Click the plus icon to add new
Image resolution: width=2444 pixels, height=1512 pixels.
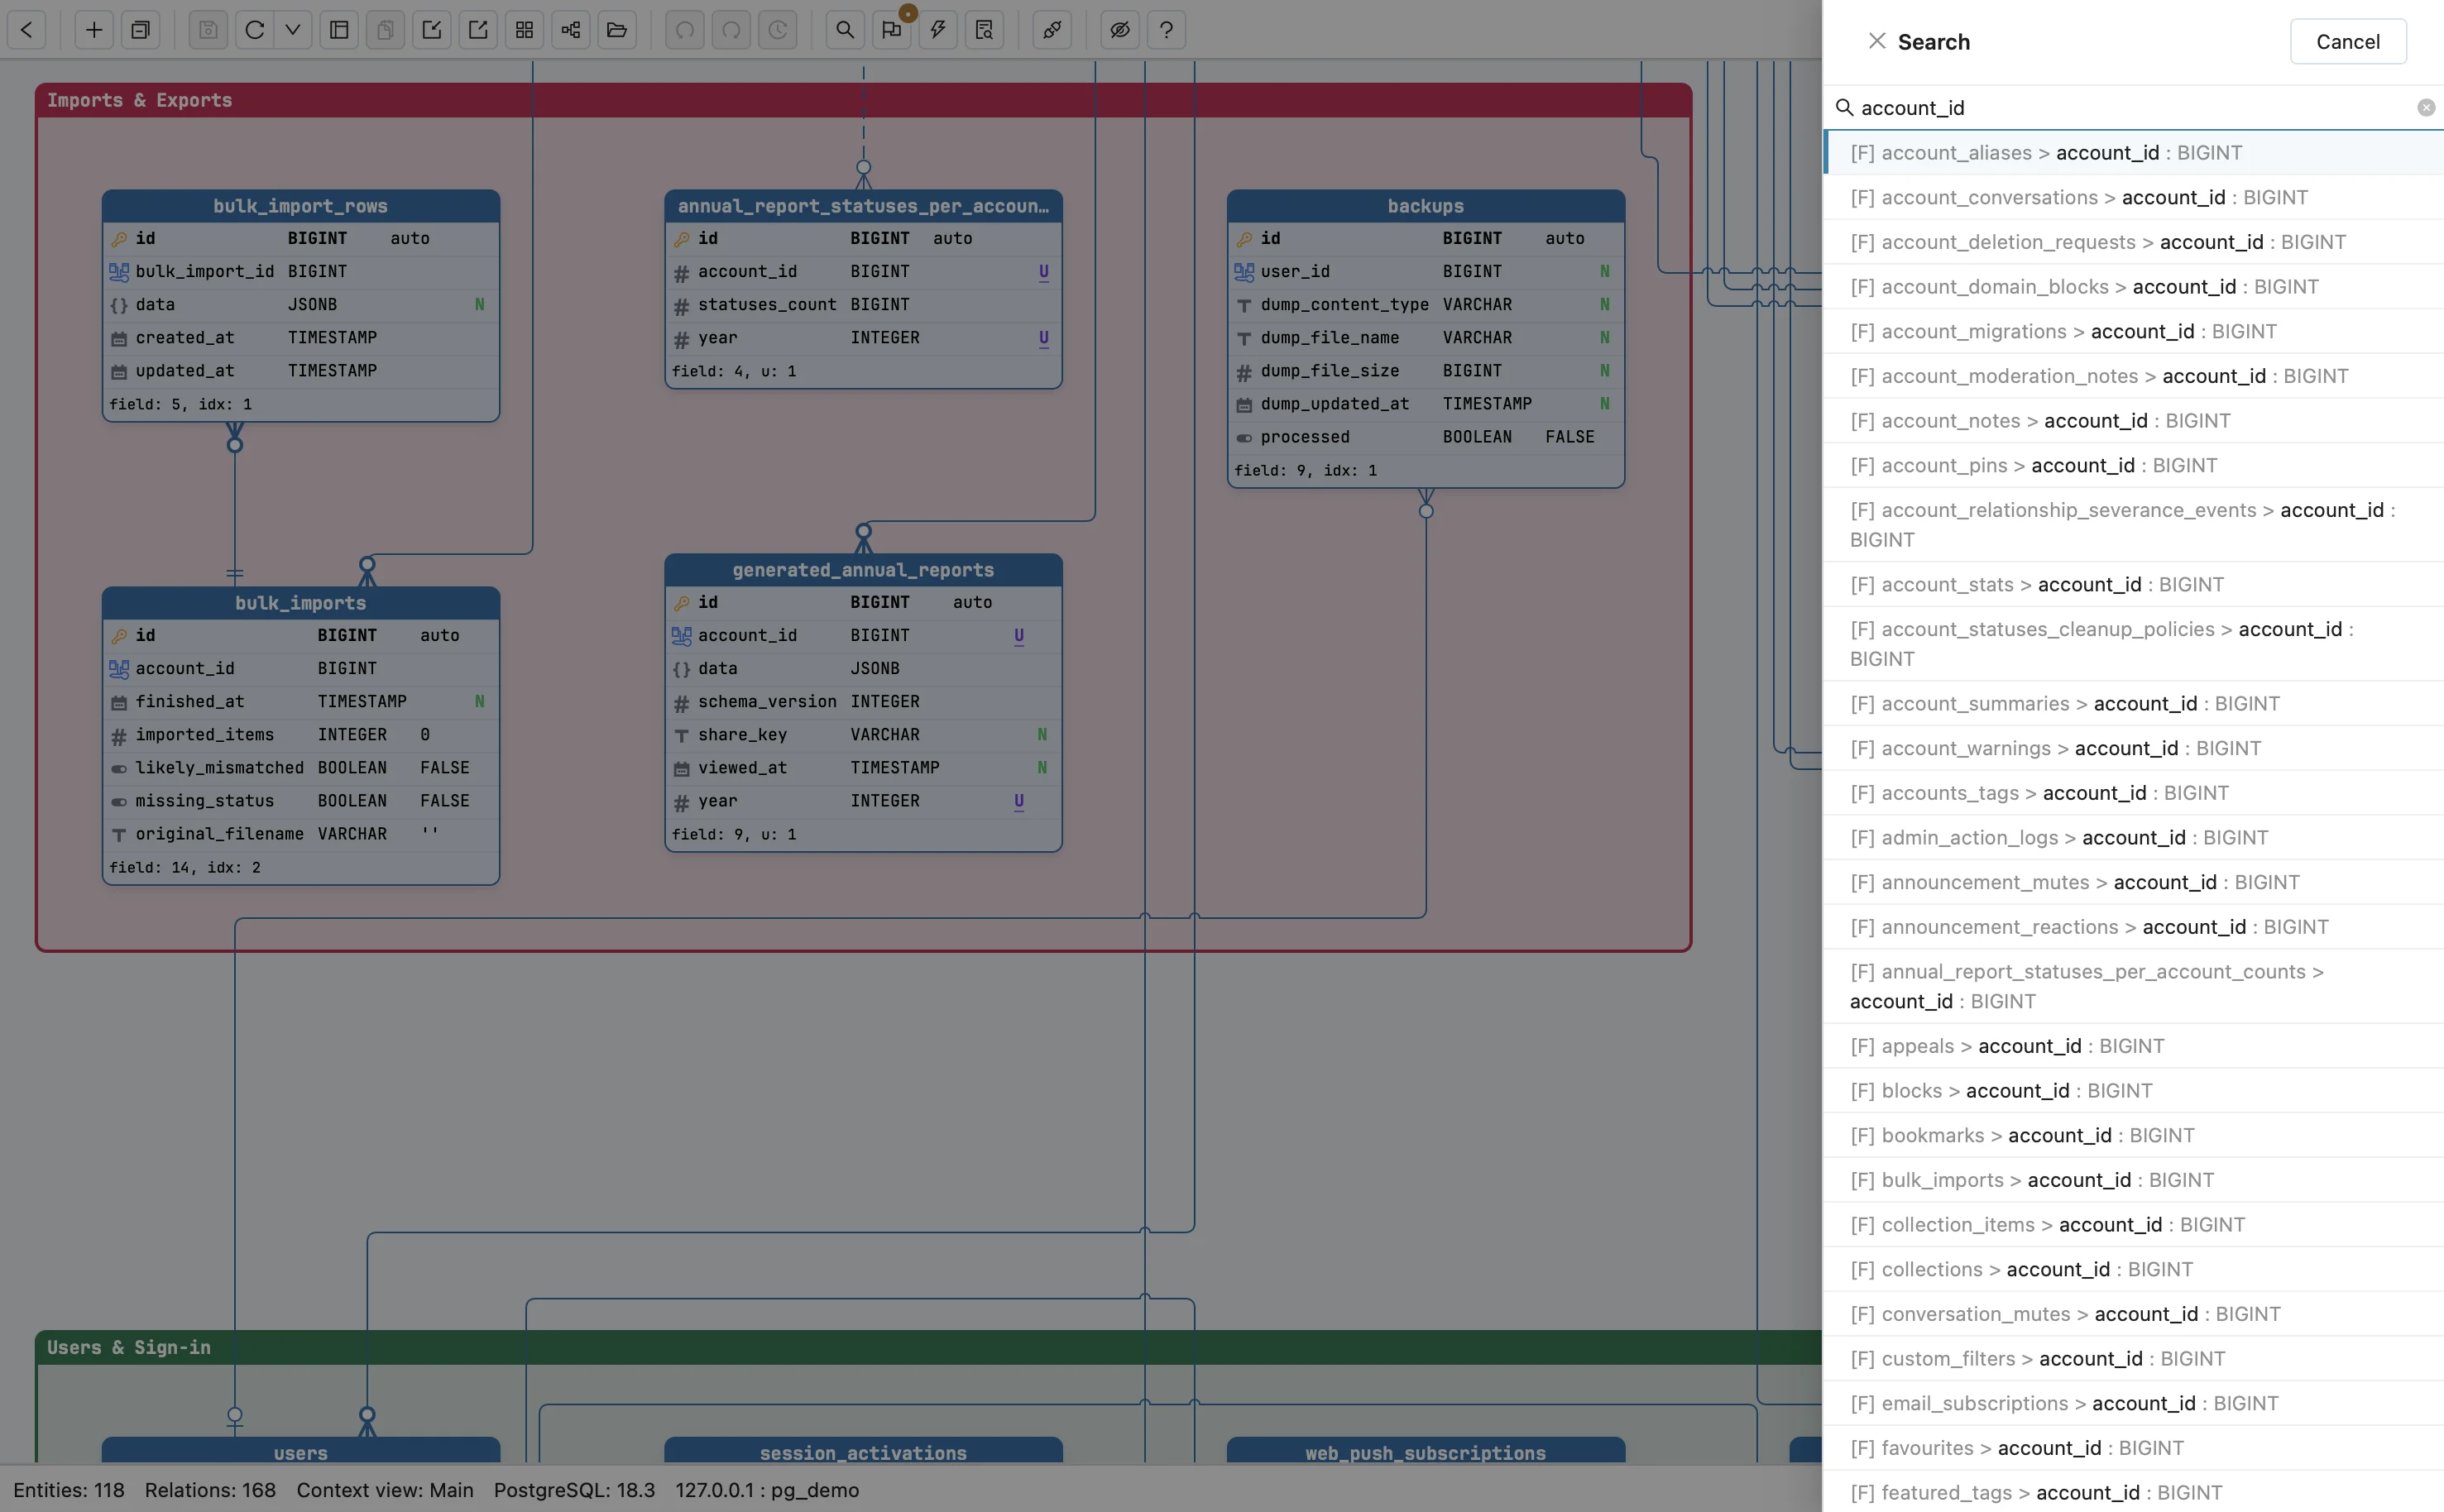pos(94,30)
